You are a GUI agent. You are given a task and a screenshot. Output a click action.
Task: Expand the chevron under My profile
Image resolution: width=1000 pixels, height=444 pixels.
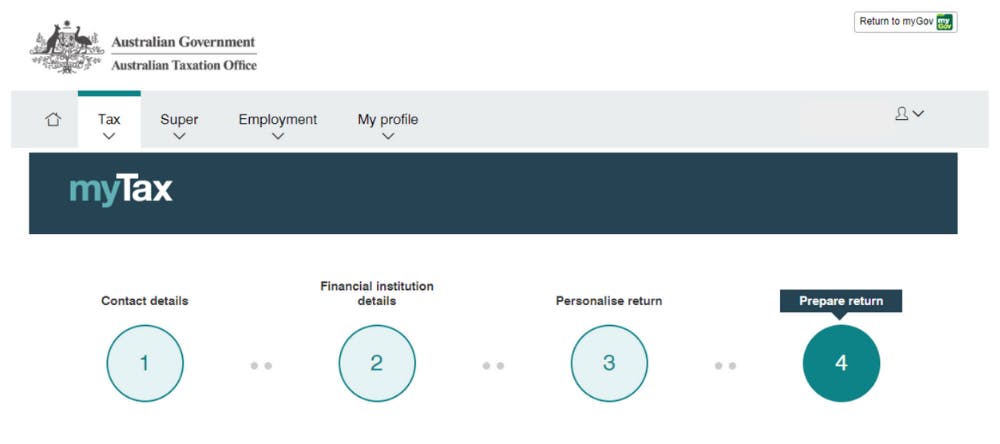[x=388, y=136]
